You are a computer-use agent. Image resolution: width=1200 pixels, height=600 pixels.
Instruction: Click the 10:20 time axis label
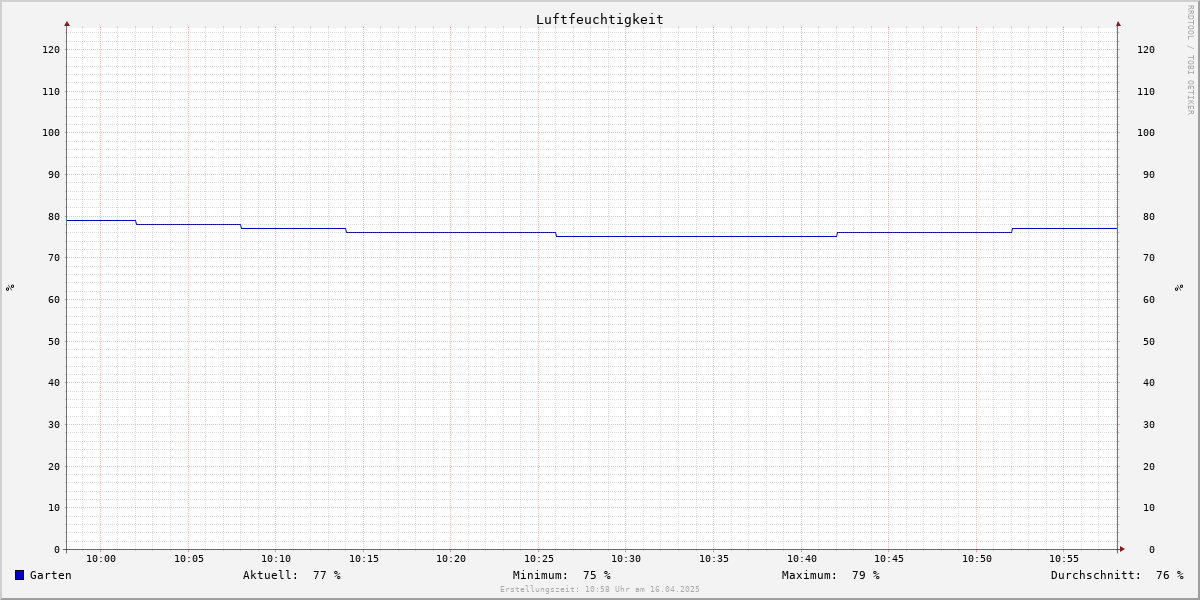point(451,559)
